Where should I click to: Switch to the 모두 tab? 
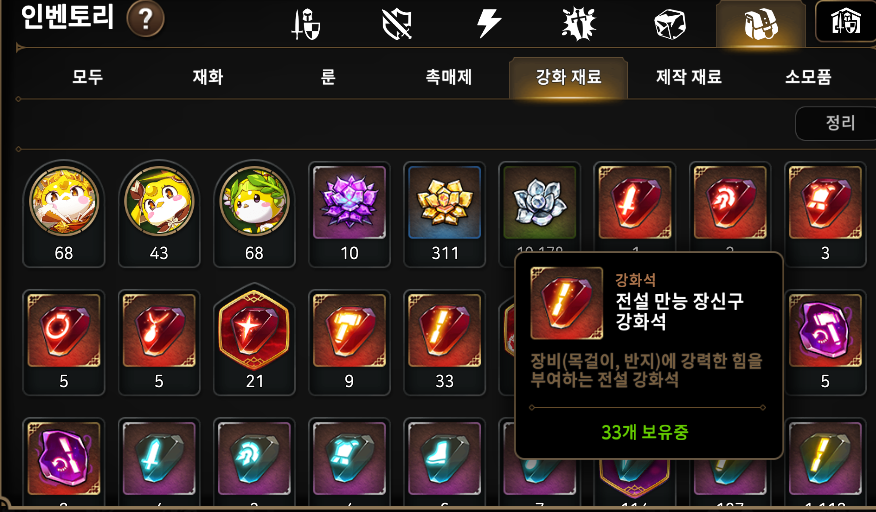tap(88, 77)
